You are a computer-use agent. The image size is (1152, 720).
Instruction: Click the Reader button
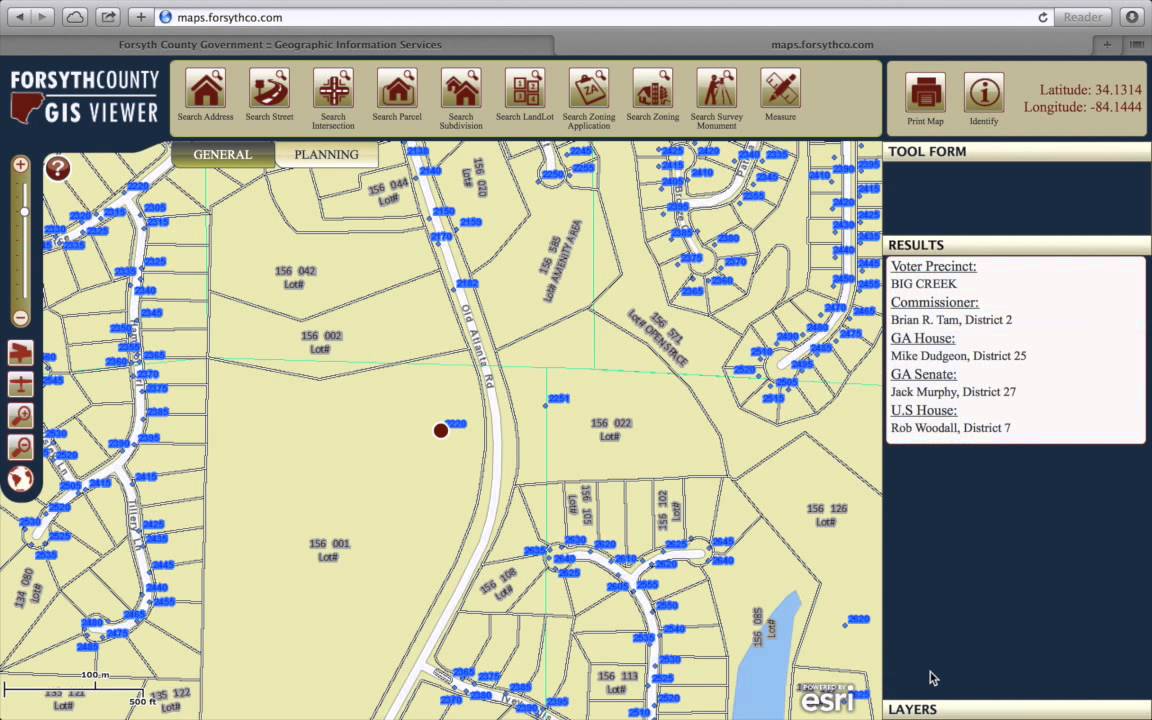(1083, 17)
